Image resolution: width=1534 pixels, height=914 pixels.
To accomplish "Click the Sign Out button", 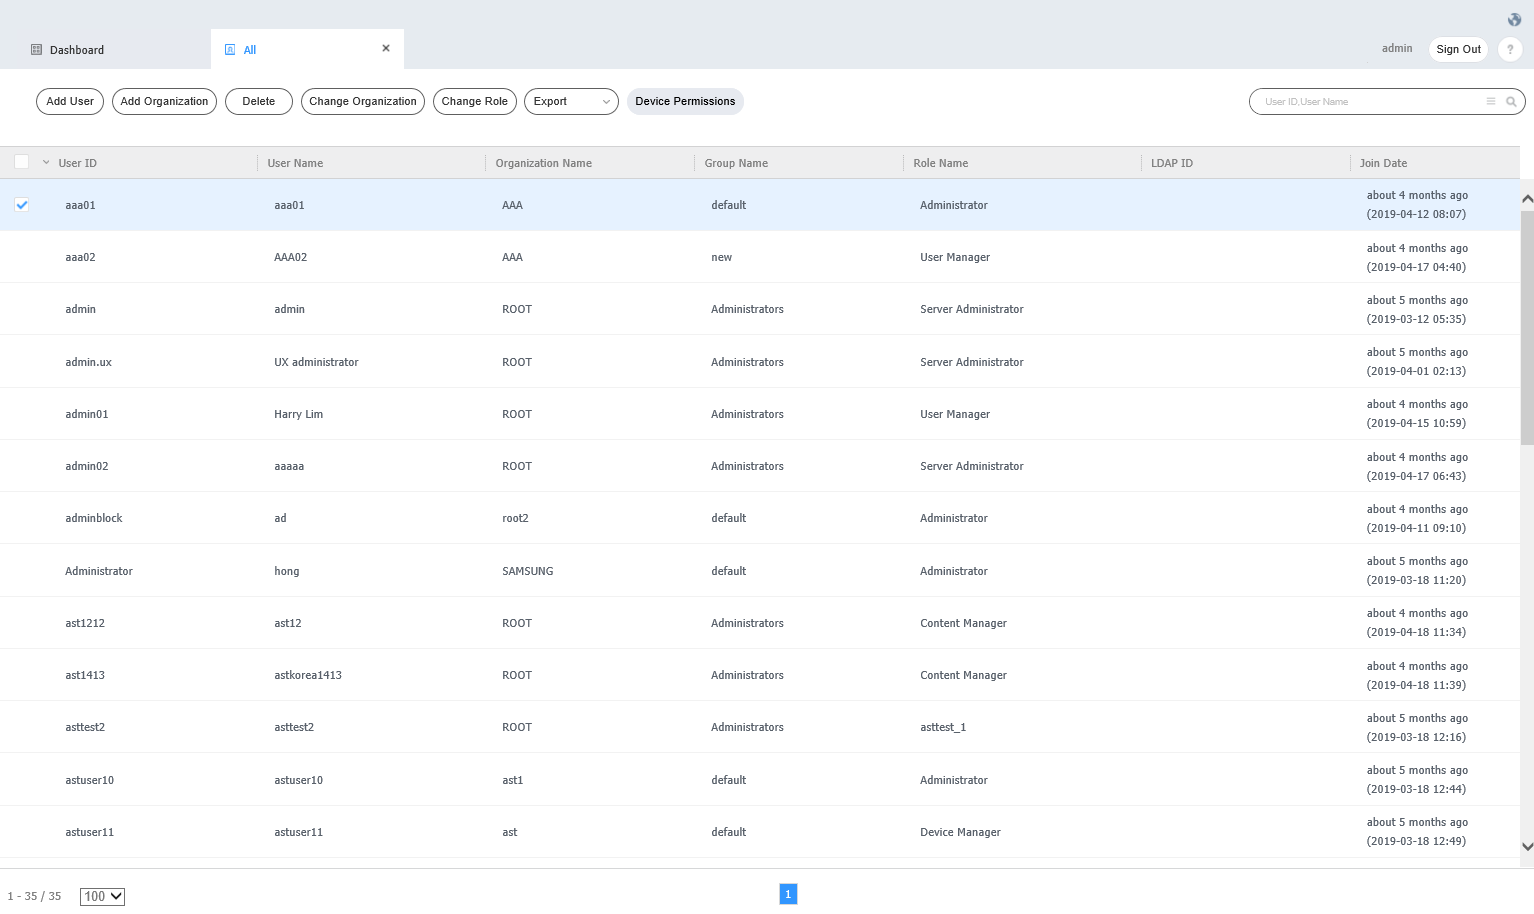I will tap(1458, 49).
